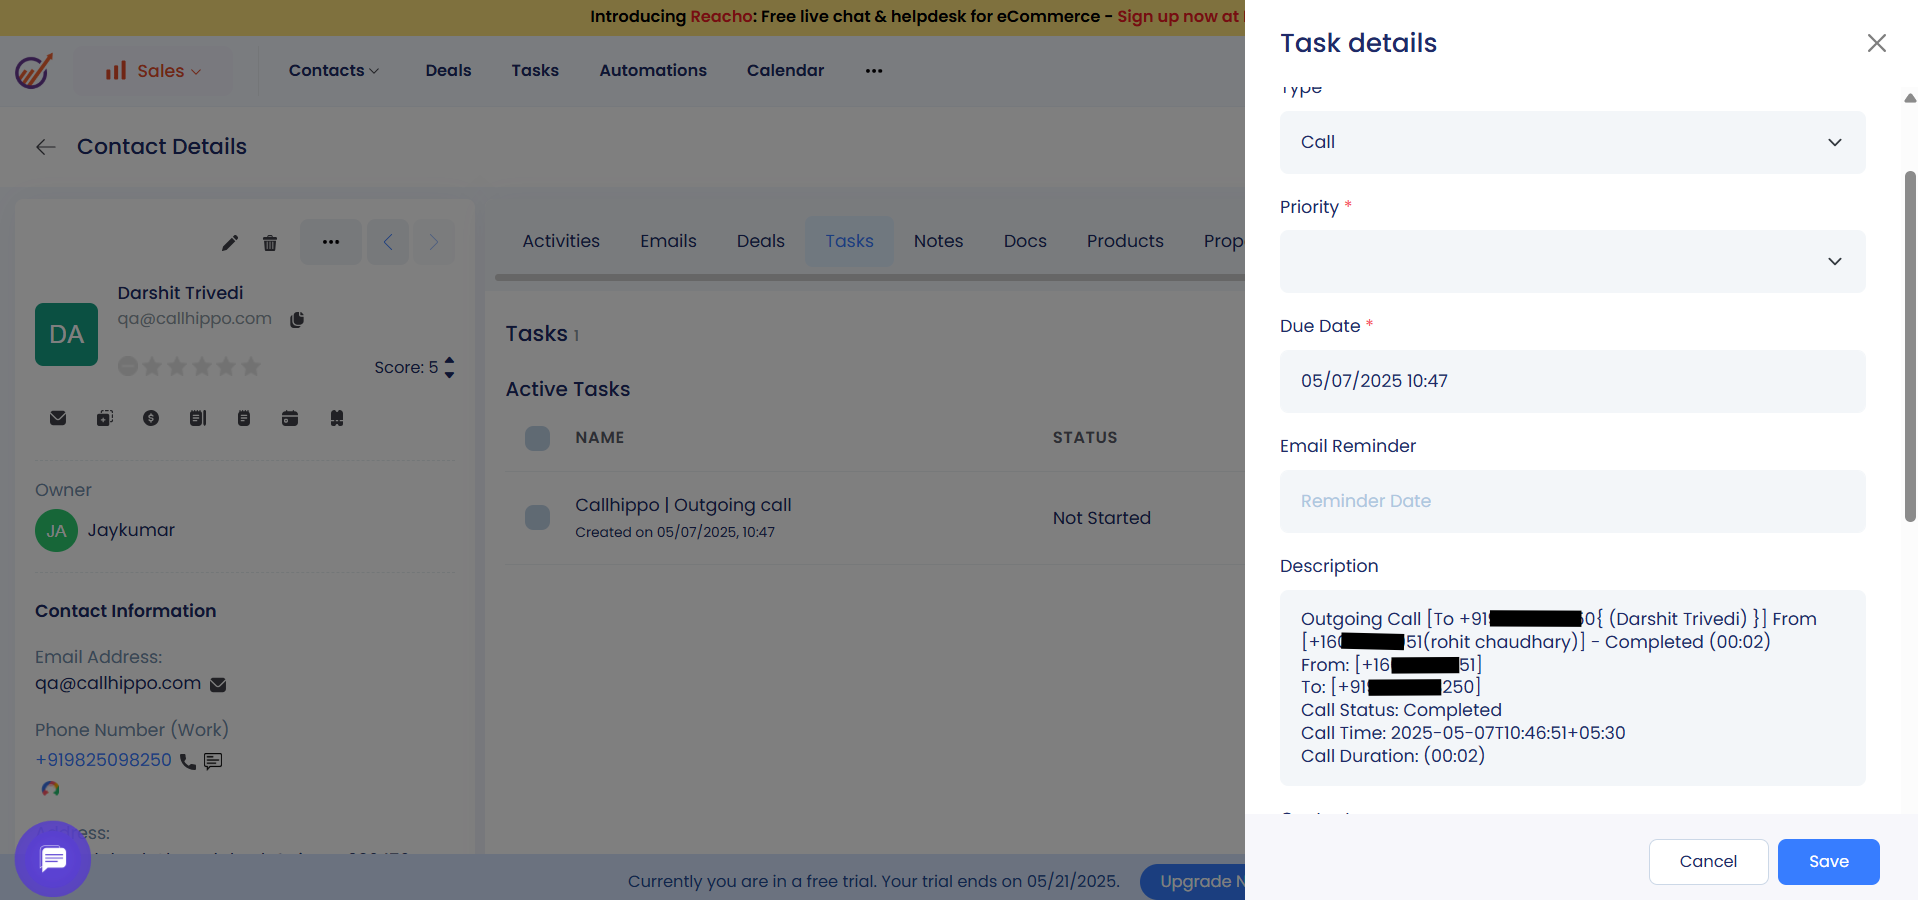Open Calendar in top navigation
Image resolution: width=1918 pixels, height=900 pixels.
point(785,71)
